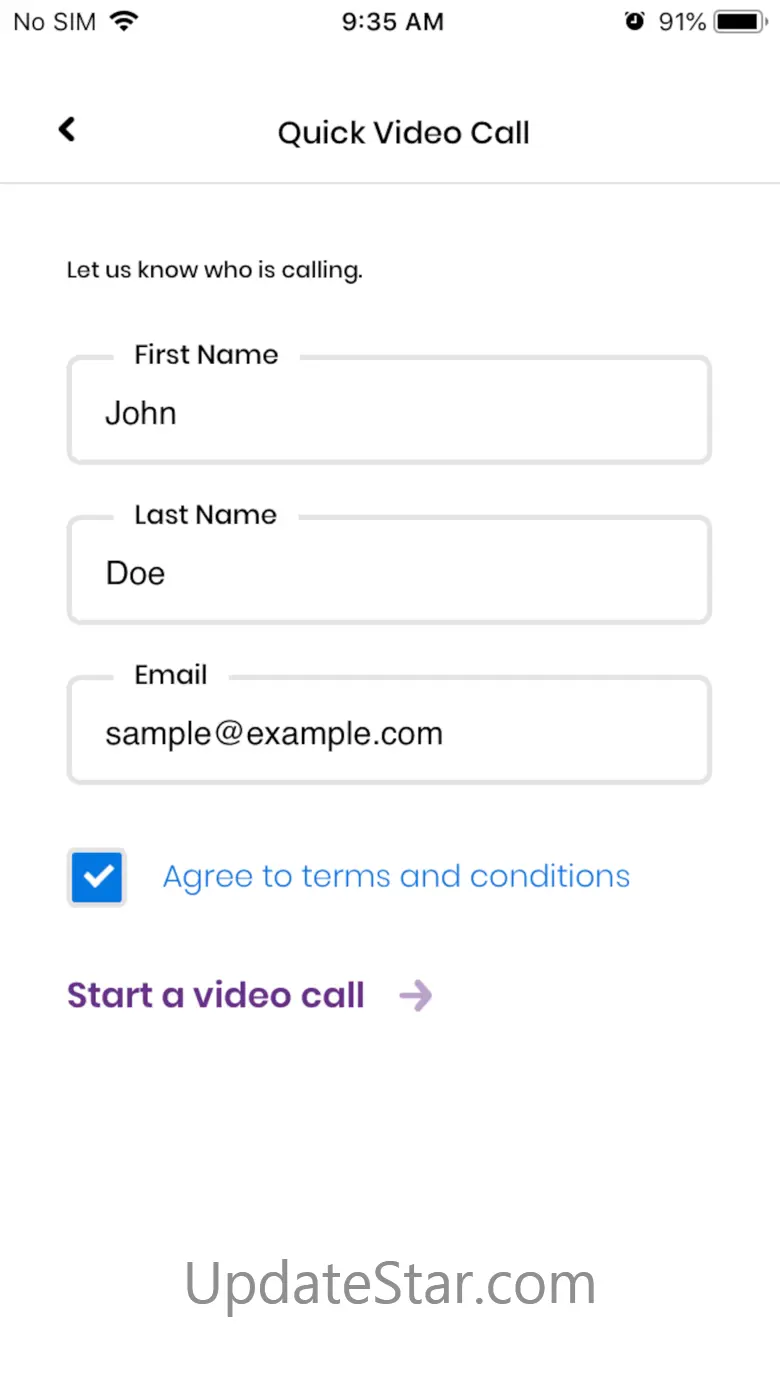
Task: Click the "Let us know who is calling" text
Action: click(214, 270)
